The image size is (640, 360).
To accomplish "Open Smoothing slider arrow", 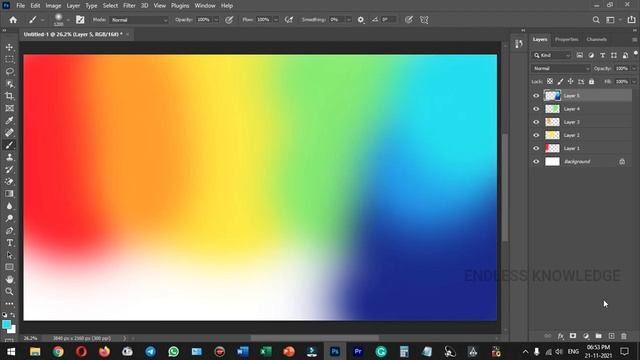I will [349, 20].
